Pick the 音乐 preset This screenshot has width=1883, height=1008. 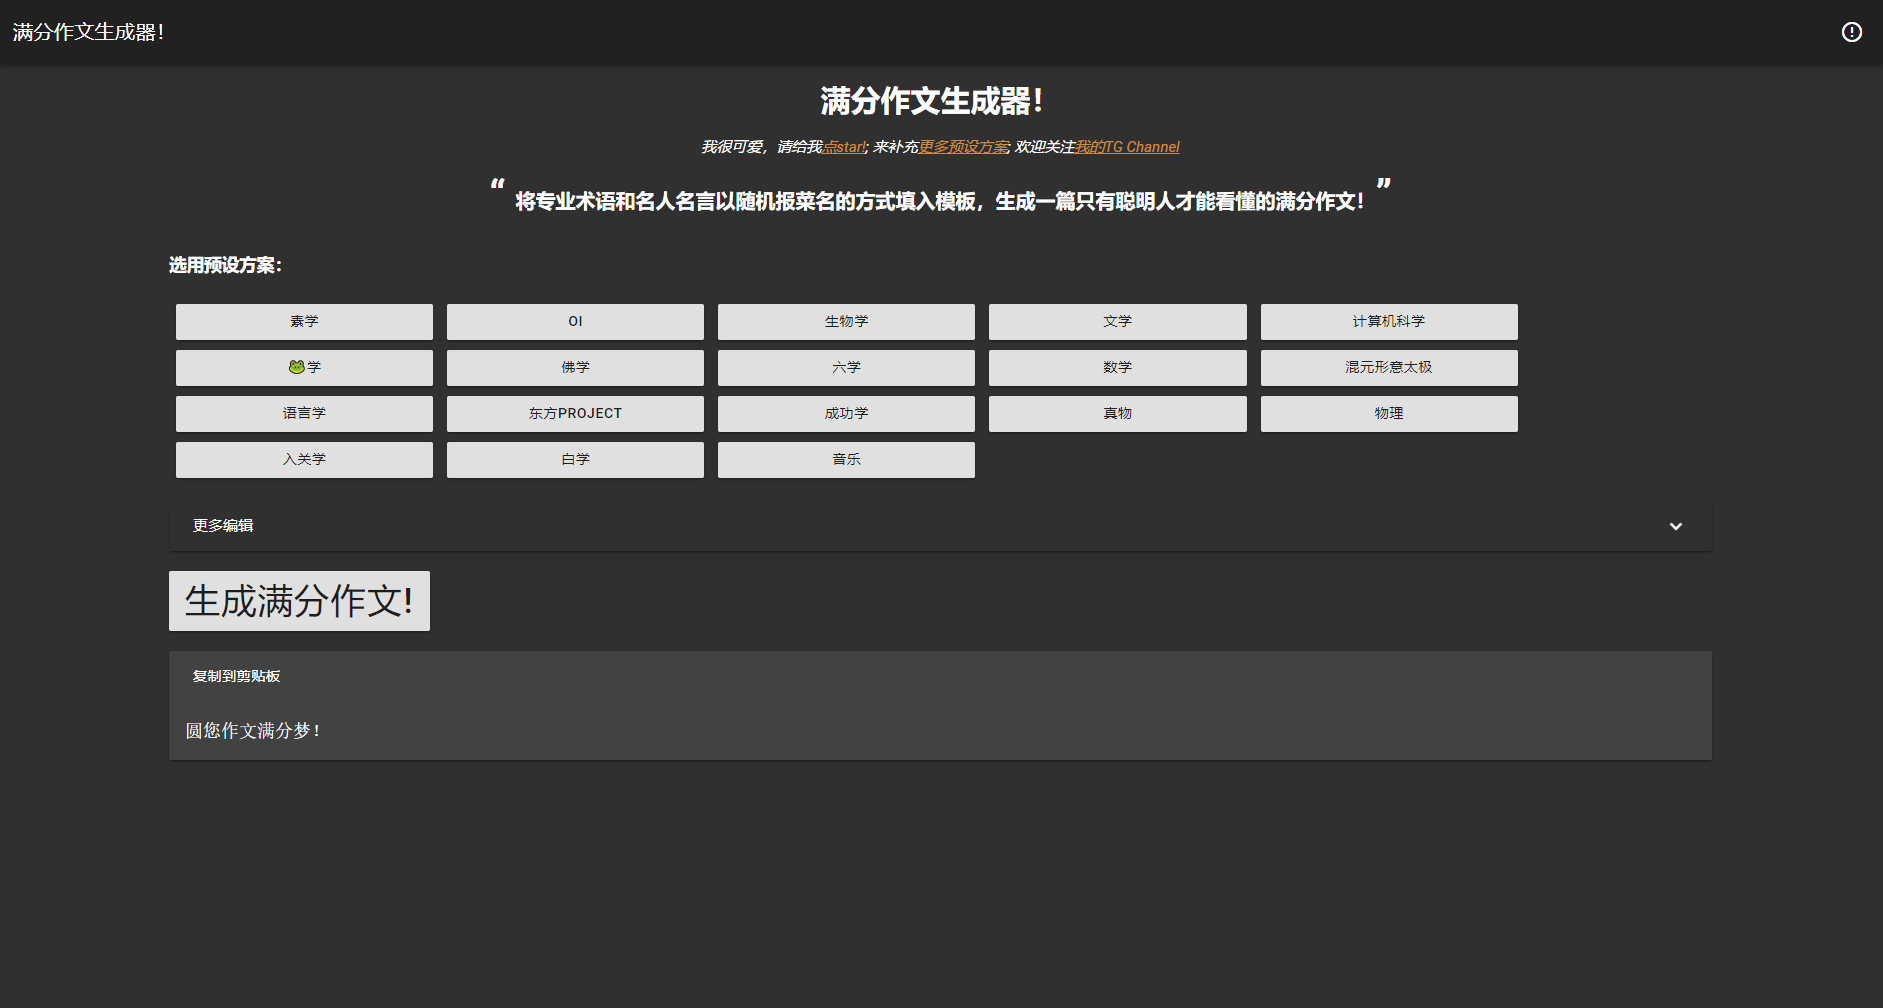[x=846, y=459]
